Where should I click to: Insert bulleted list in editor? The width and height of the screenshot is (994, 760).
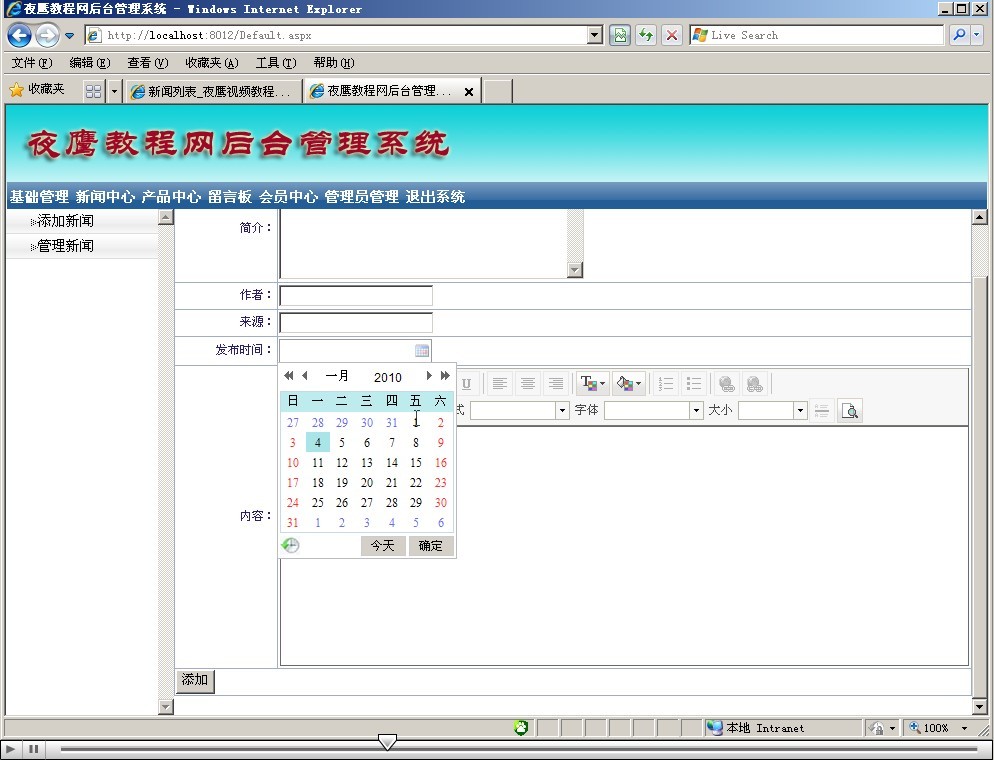click(x=694, y=384)
